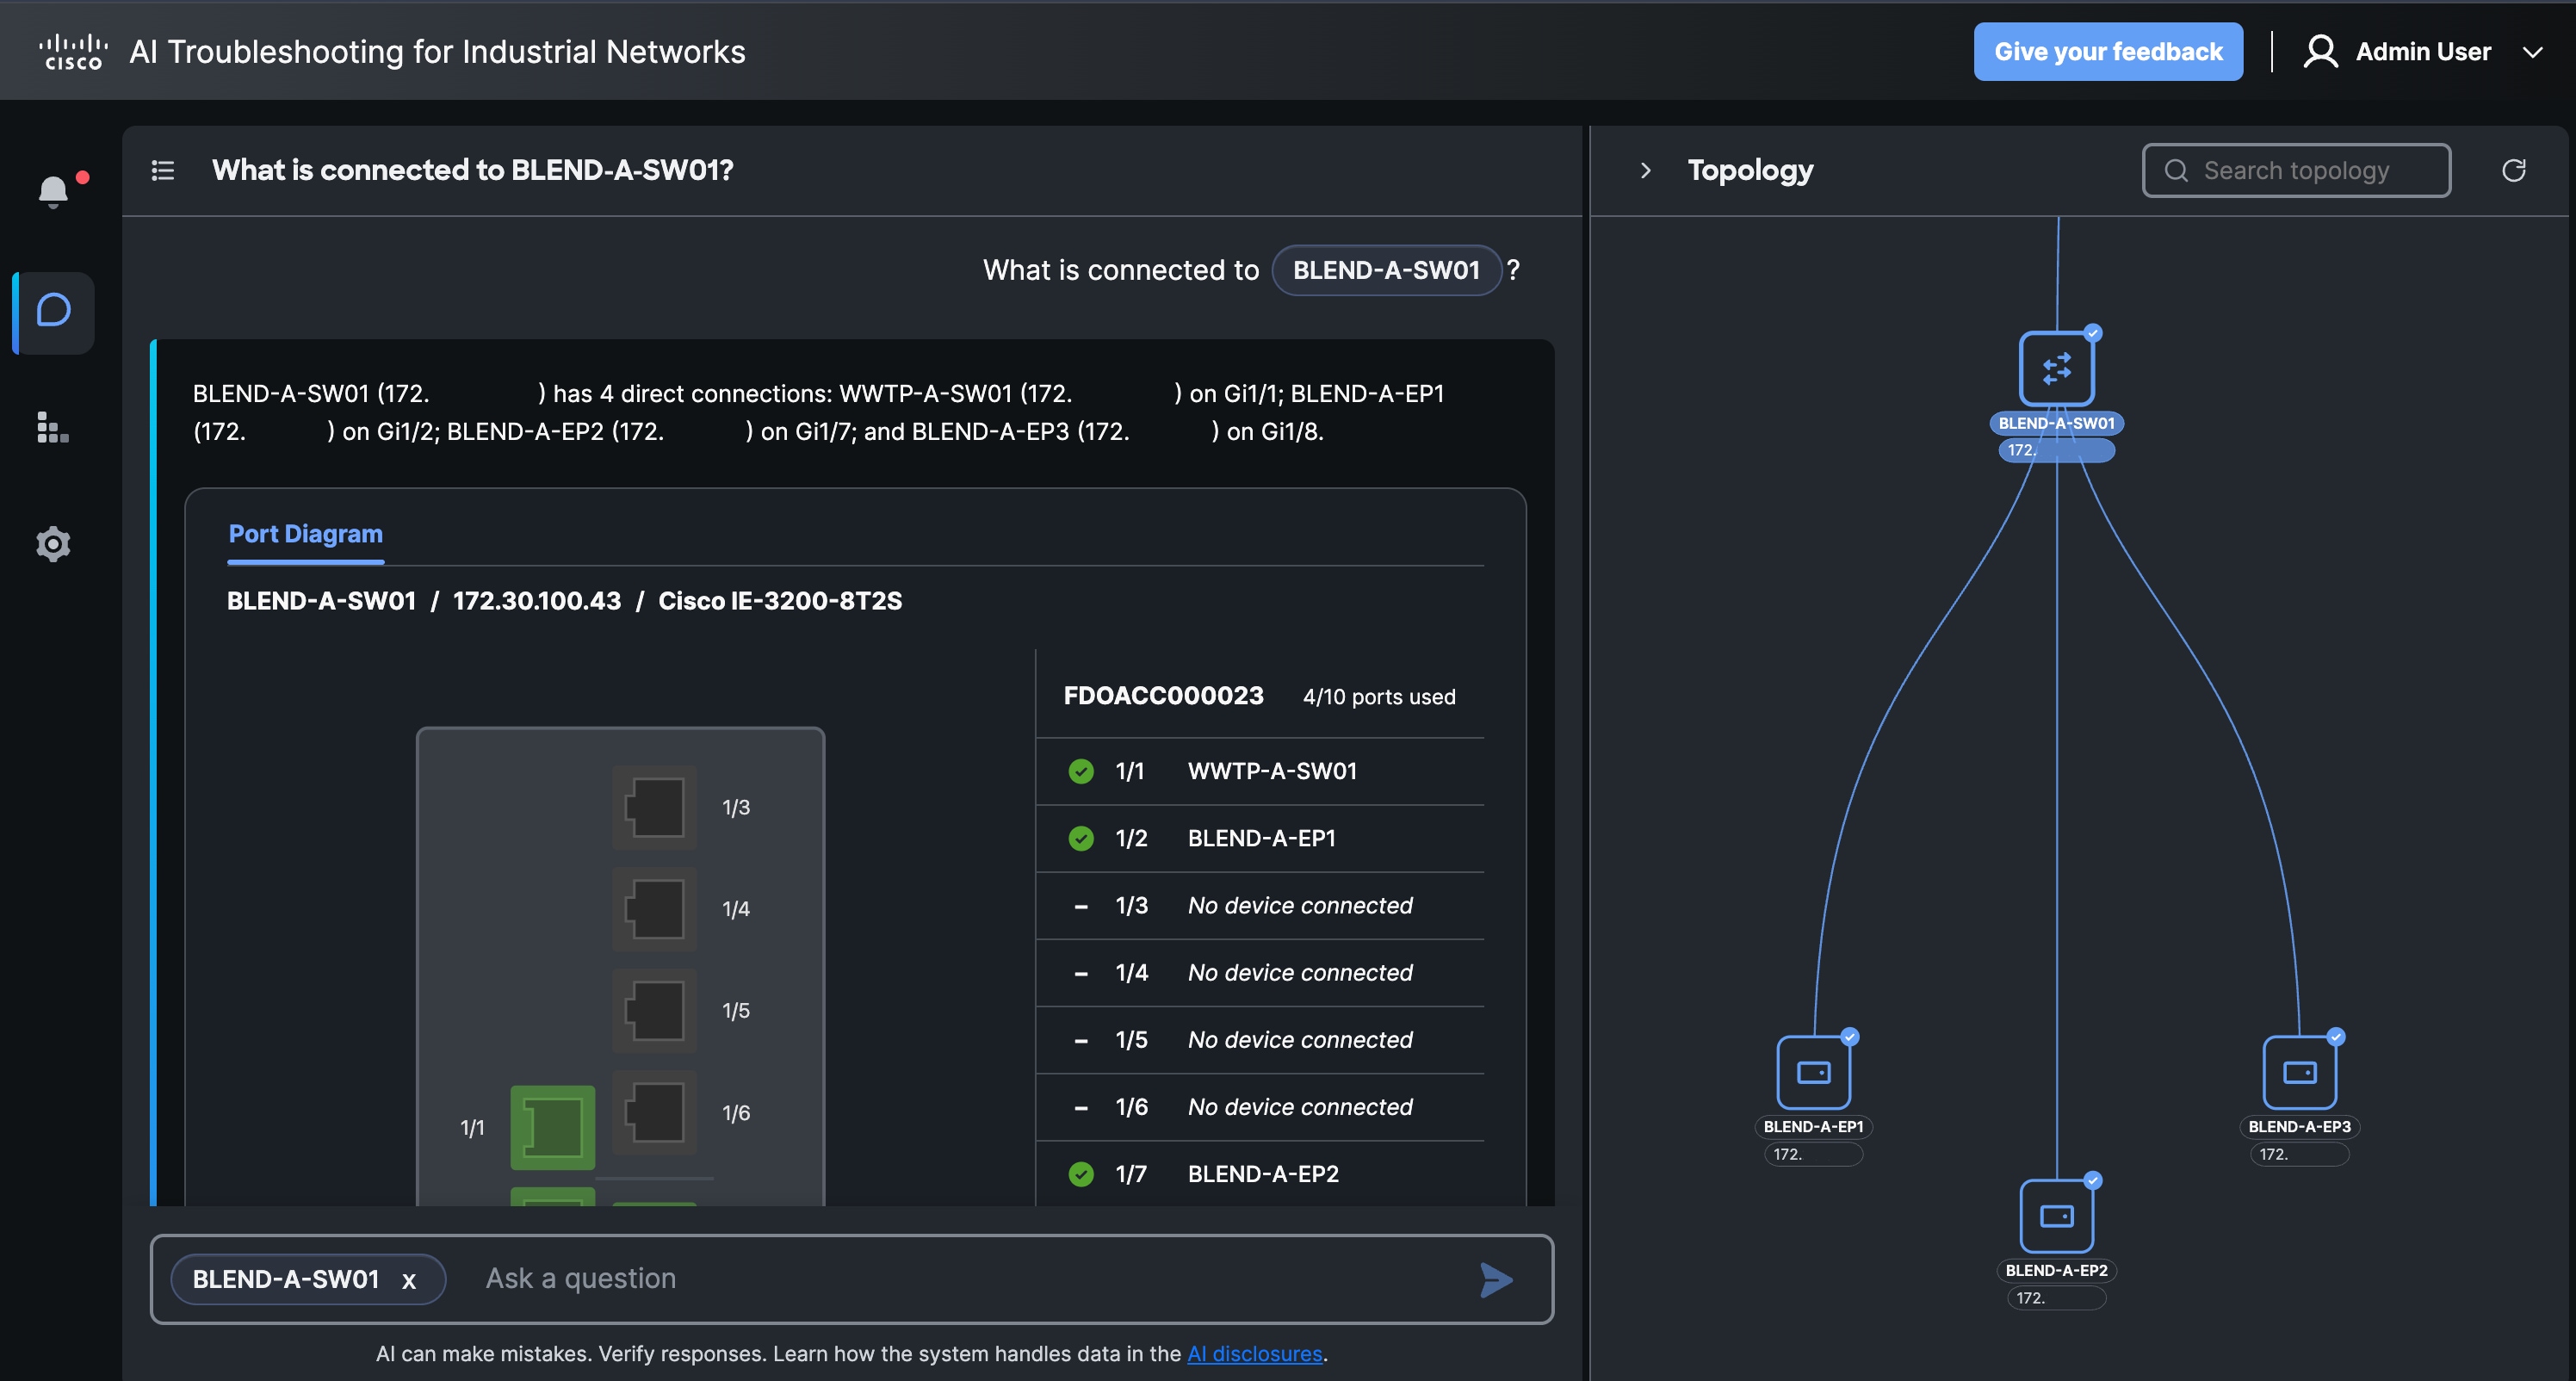Click Give your feedback button
The width and height of the screenshot is (2576, 1381).
[2108, 51]
